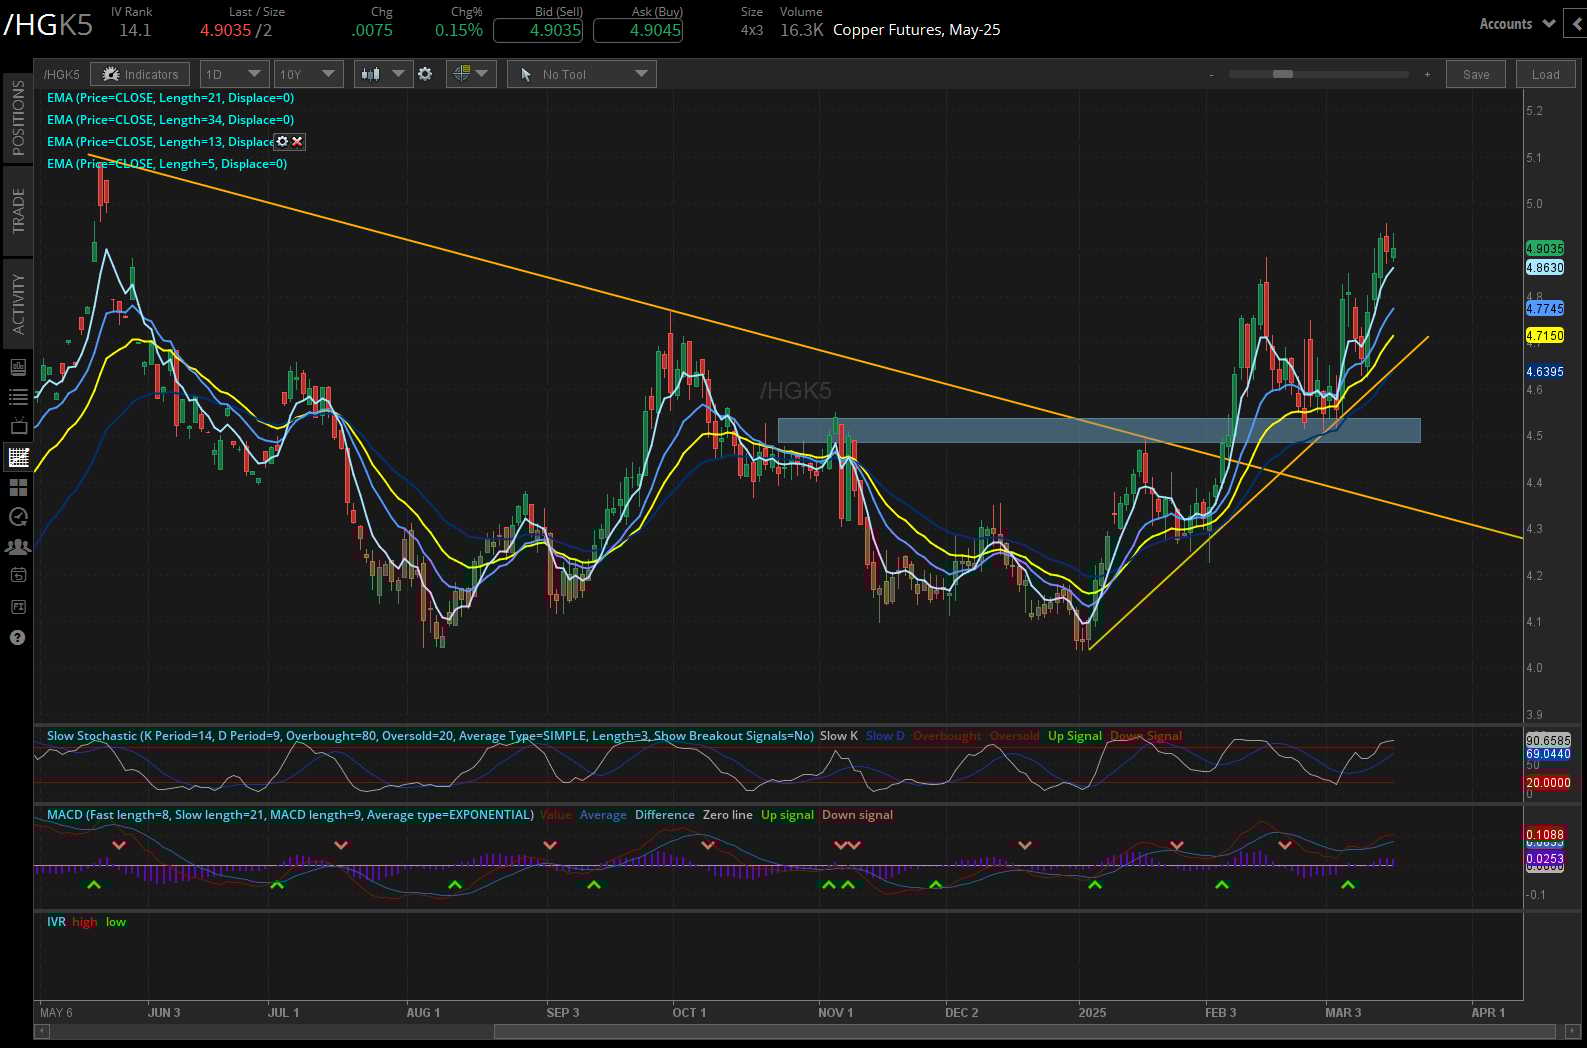Click the /HGK5 chart symbol label
Viewport: 1587px width, 1048px height.
pyautogui.click(x=61, y=74)
